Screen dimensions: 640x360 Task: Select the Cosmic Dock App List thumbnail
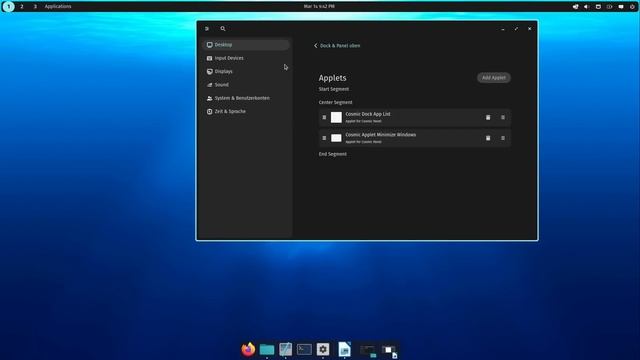[x=336, y=118]
